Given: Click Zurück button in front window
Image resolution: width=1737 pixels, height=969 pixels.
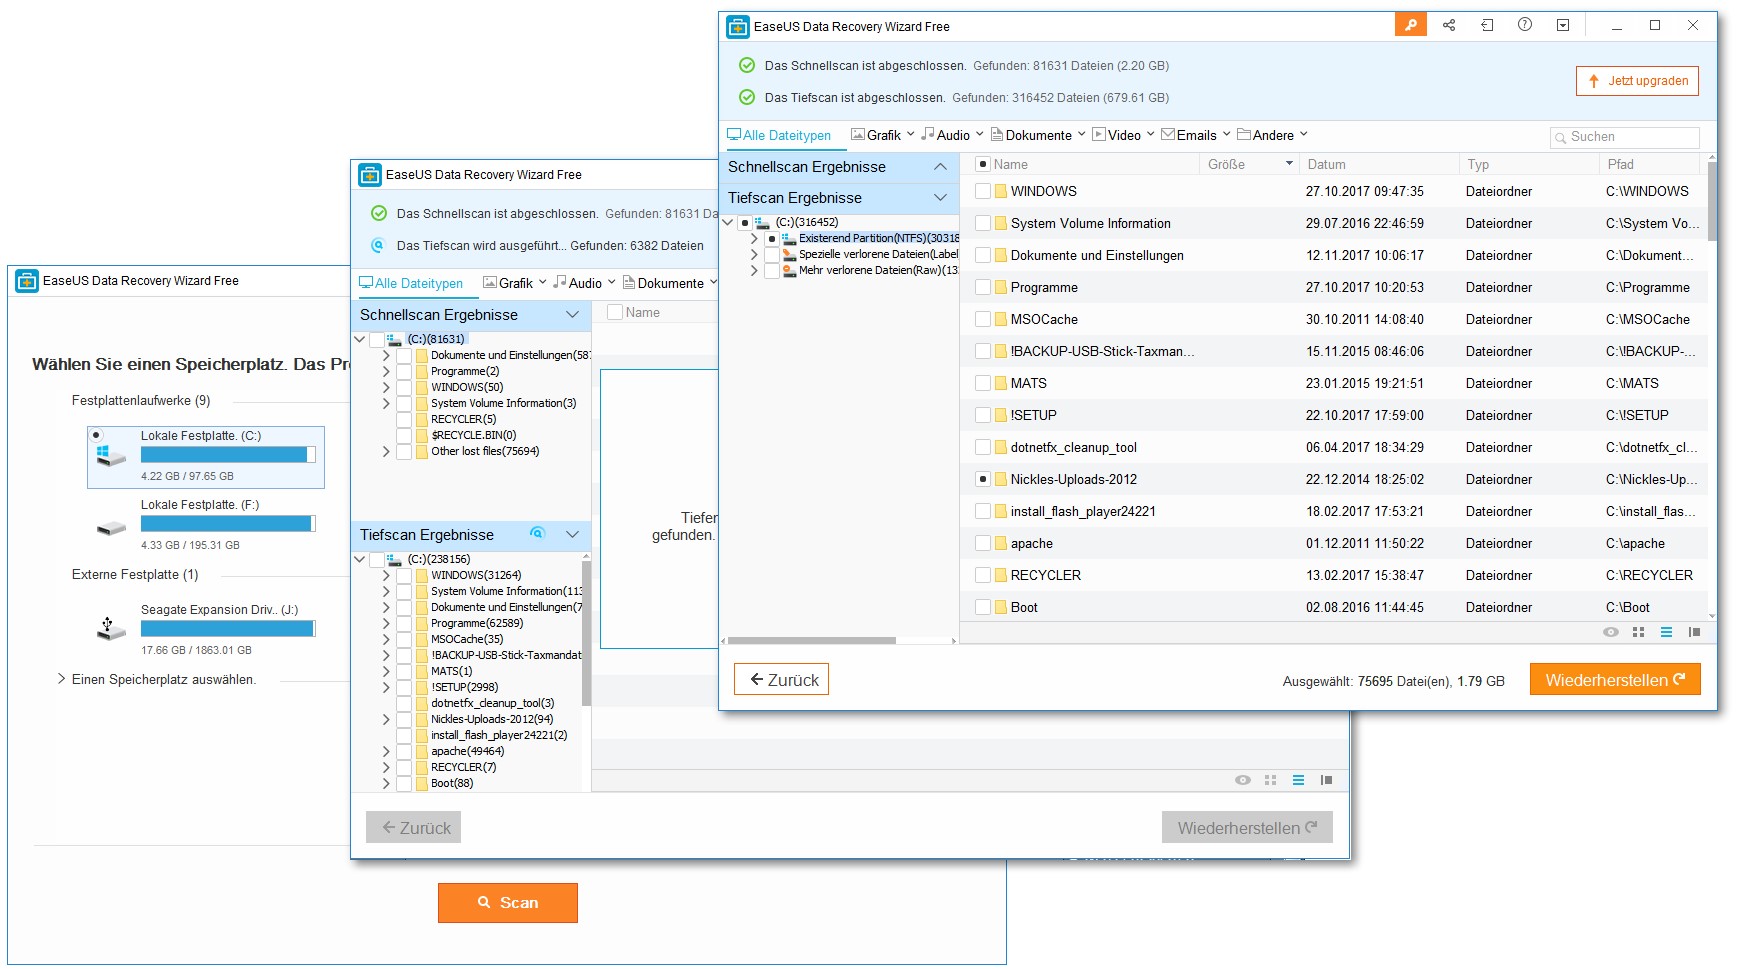Looking at the screenshot, I should (782, 679).
